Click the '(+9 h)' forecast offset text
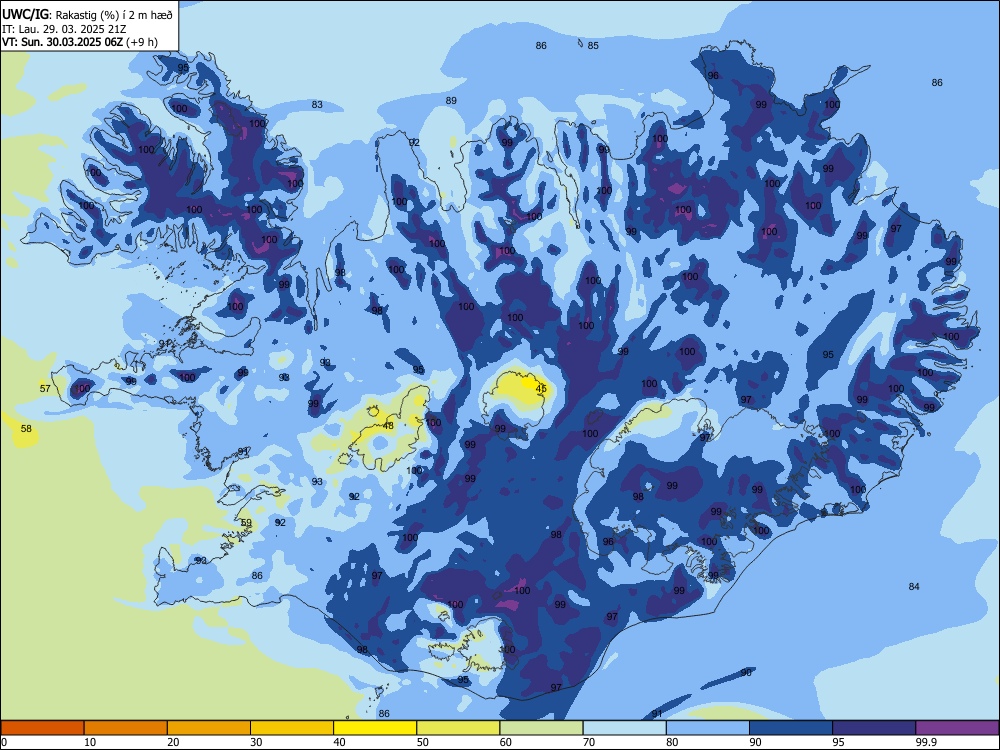1000x750 pixels. coord(142,42)
